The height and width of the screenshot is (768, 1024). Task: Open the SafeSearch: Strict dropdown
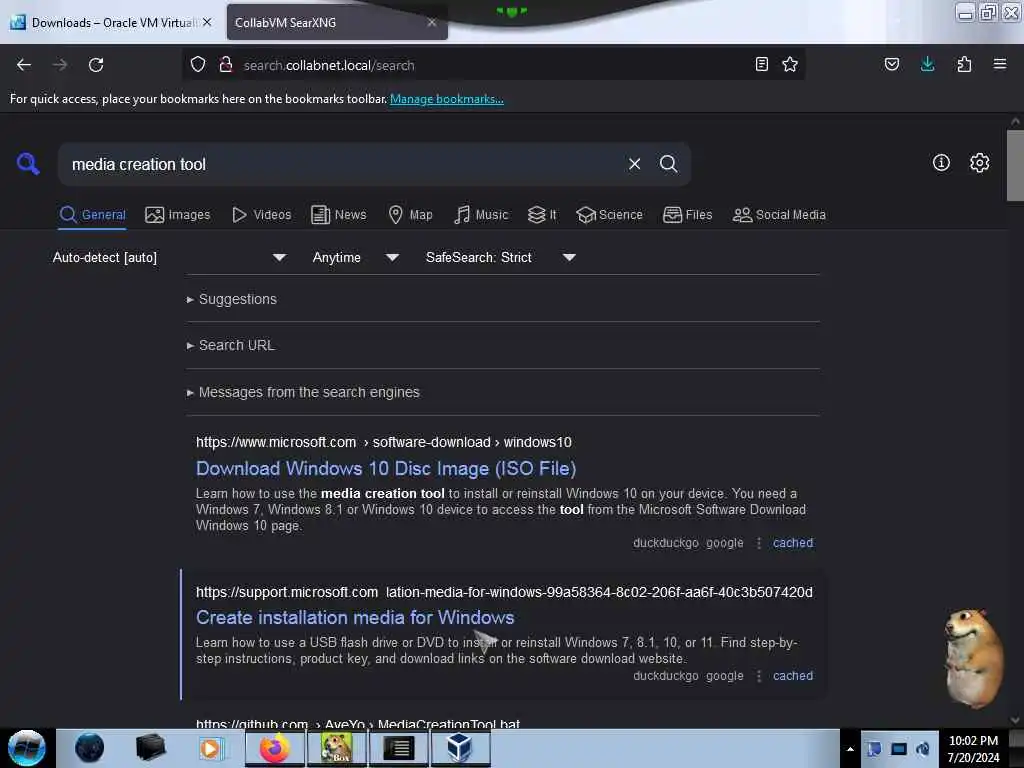point(501,257)
